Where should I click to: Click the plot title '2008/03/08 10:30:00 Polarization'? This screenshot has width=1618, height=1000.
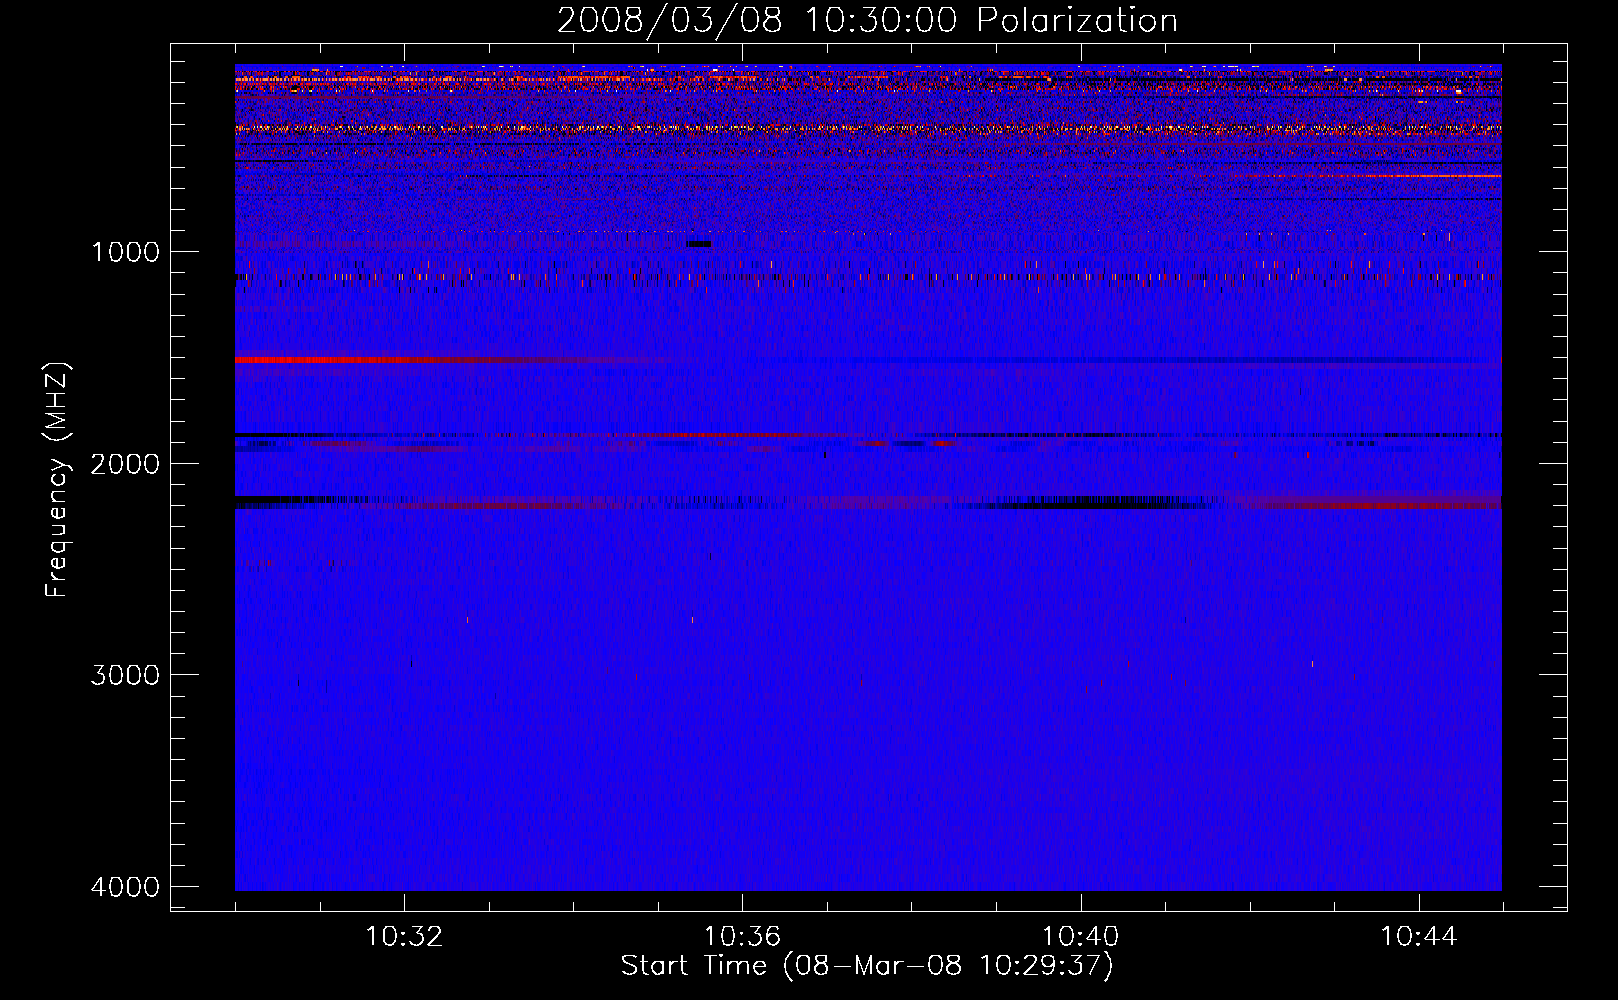pos(867,20)
